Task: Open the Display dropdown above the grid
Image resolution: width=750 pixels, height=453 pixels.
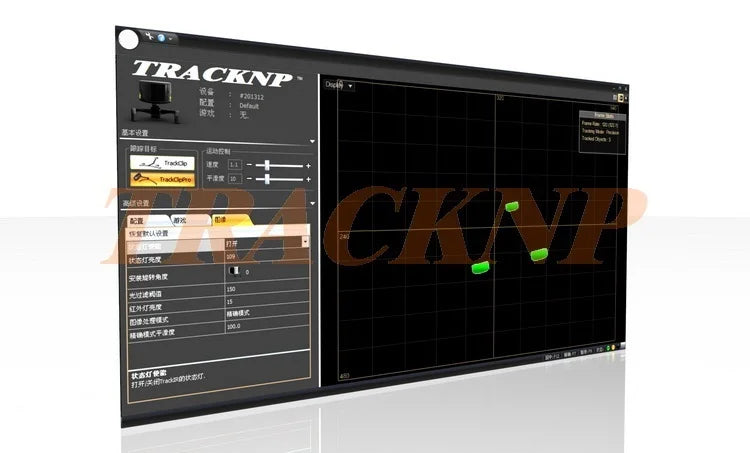Action: pyautogui.click(x=340, y=85)
